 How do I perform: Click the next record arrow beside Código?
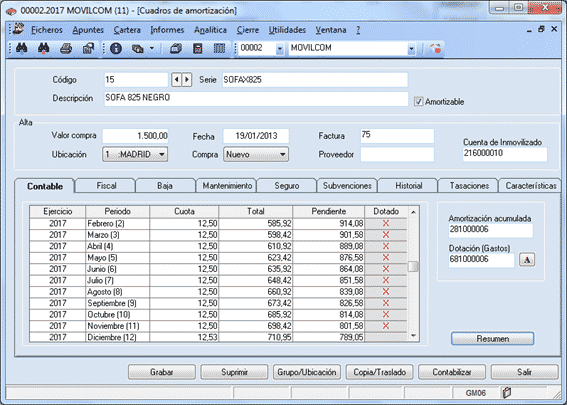pyautogui.click(x=187, y=80)
